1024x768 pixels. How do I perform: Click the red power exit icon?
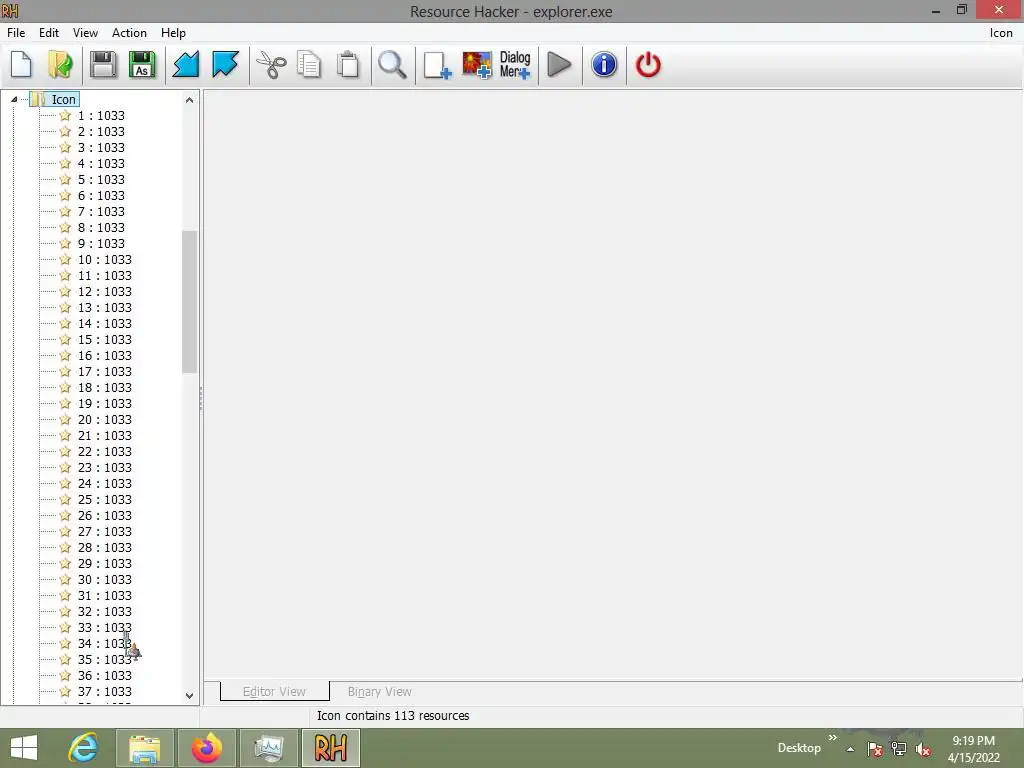pyautogui.click(x=648, y=65)
